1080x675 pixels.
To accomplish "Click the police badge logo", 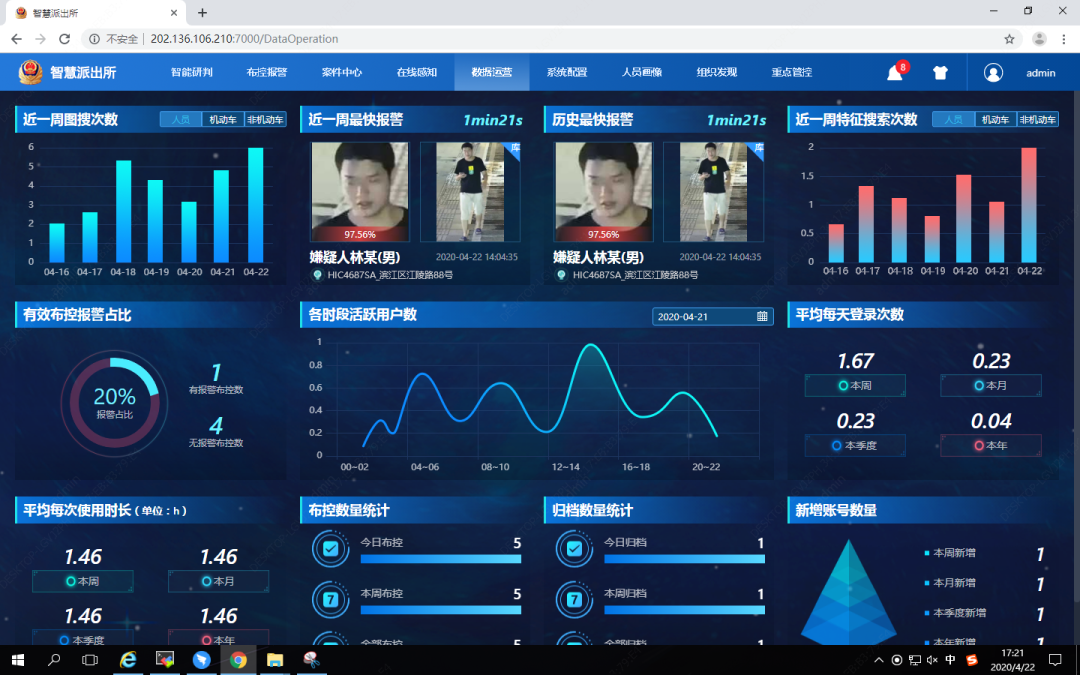I will coord(30,72).
